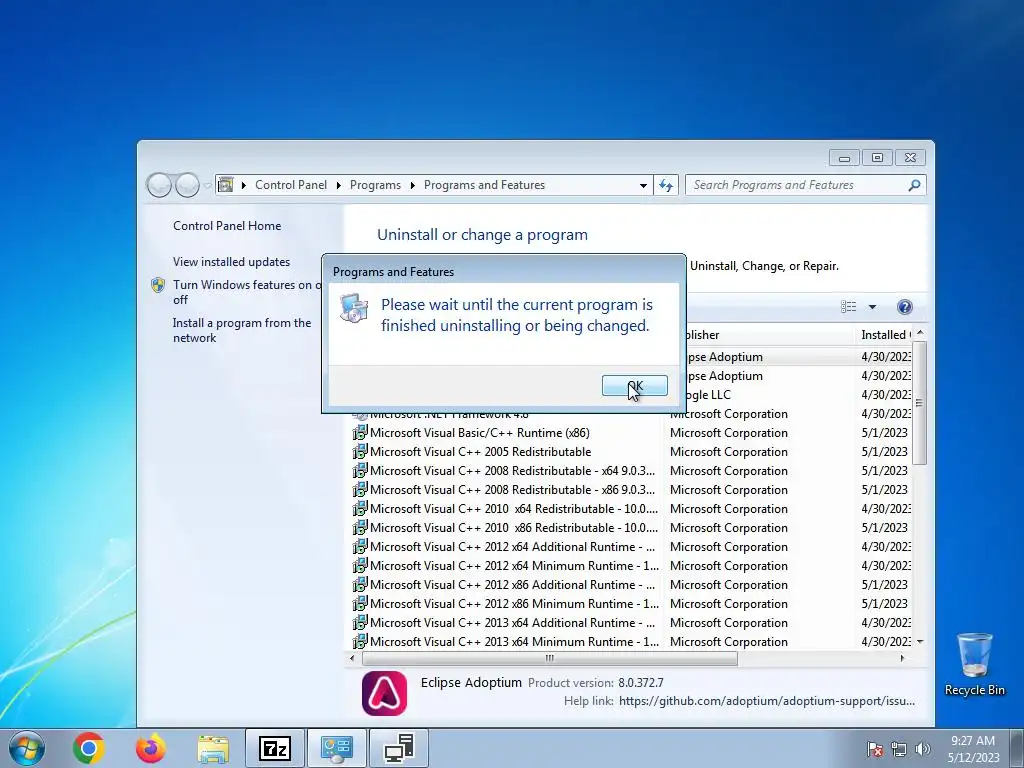The height and width of the screenshot is (768, 1024).
Task: Open View installed updates link
Action: 231,262
